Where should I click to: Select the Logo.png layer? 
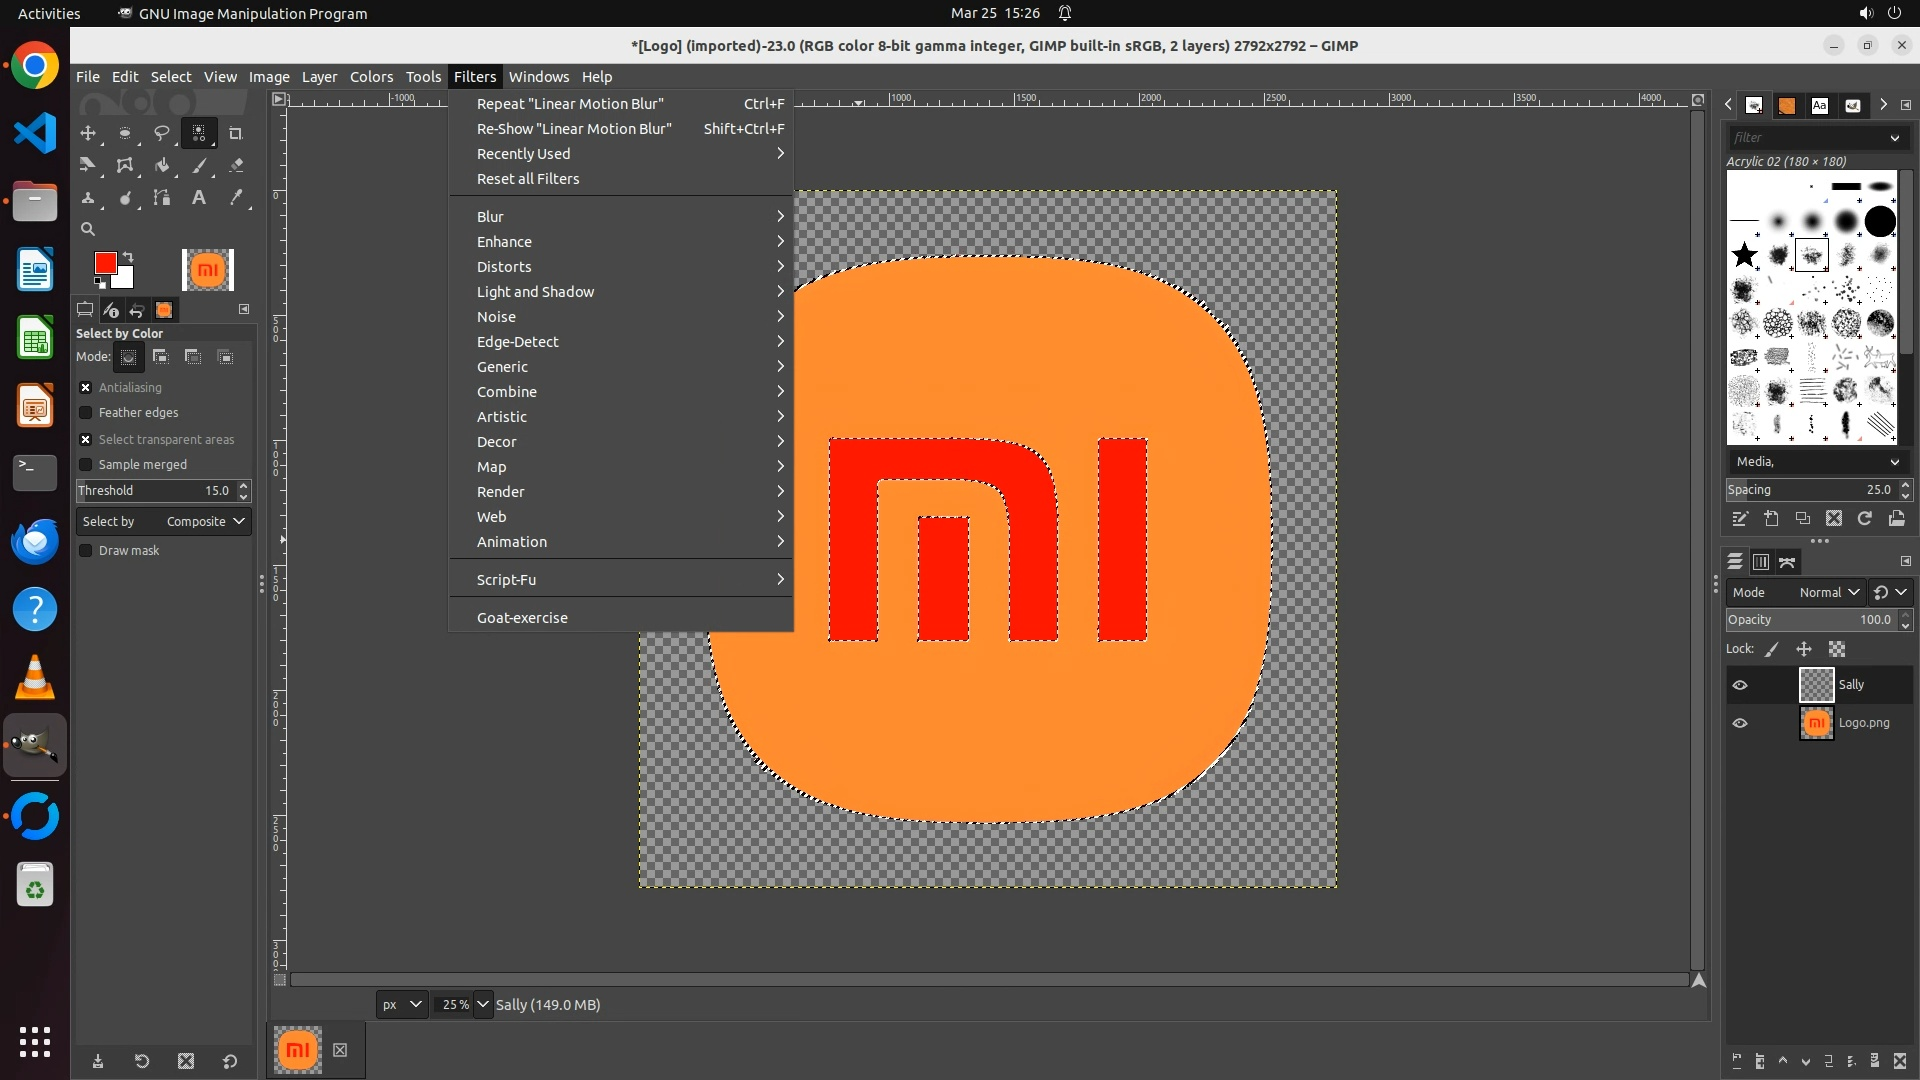pos(1863,723)
